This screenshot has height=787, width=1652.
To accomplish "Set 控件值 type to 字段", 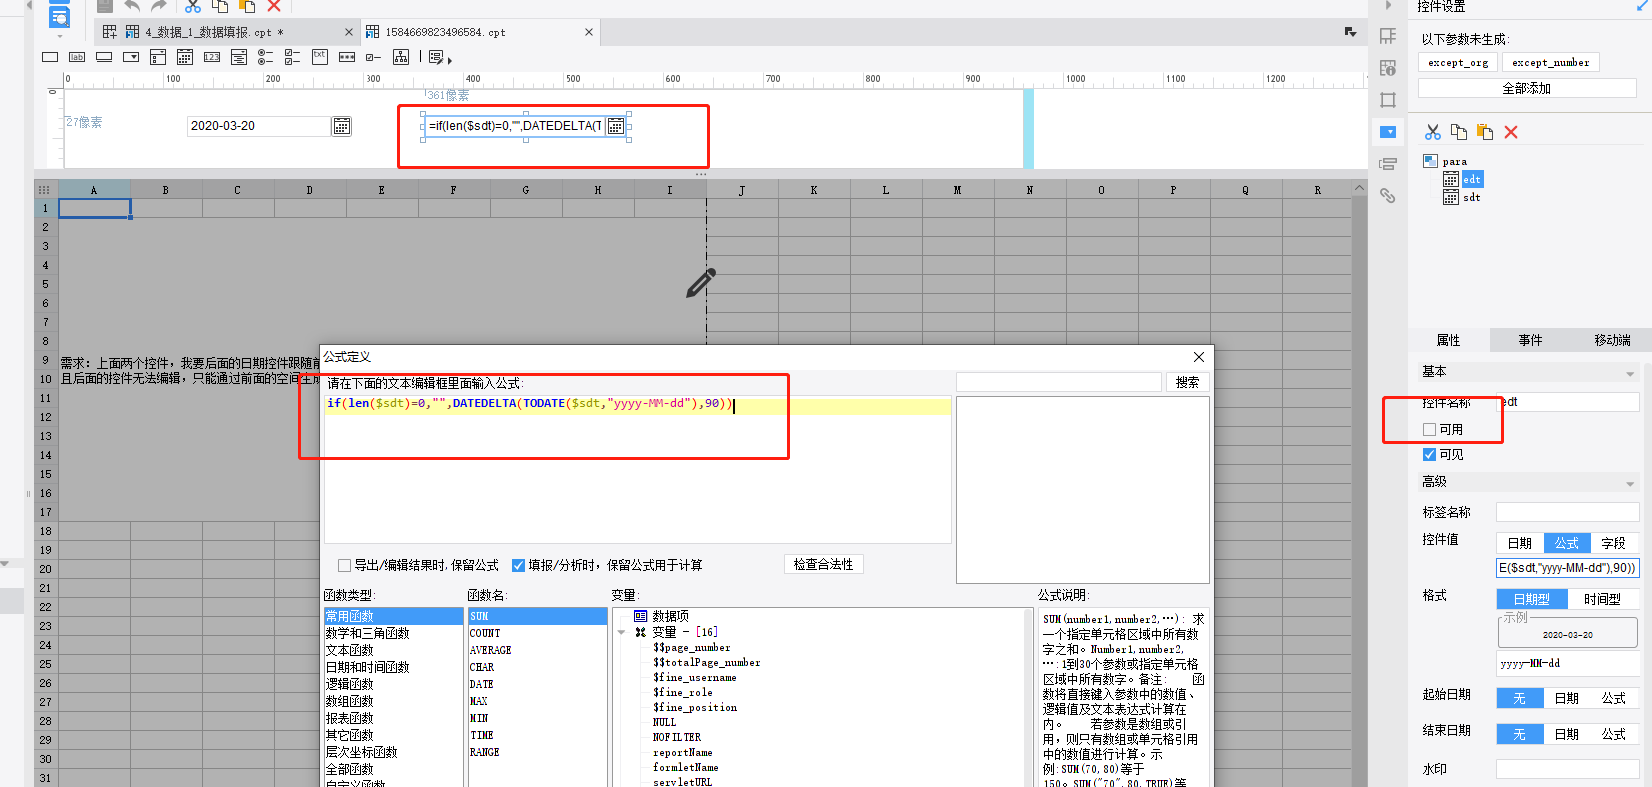I will 1614,543.
